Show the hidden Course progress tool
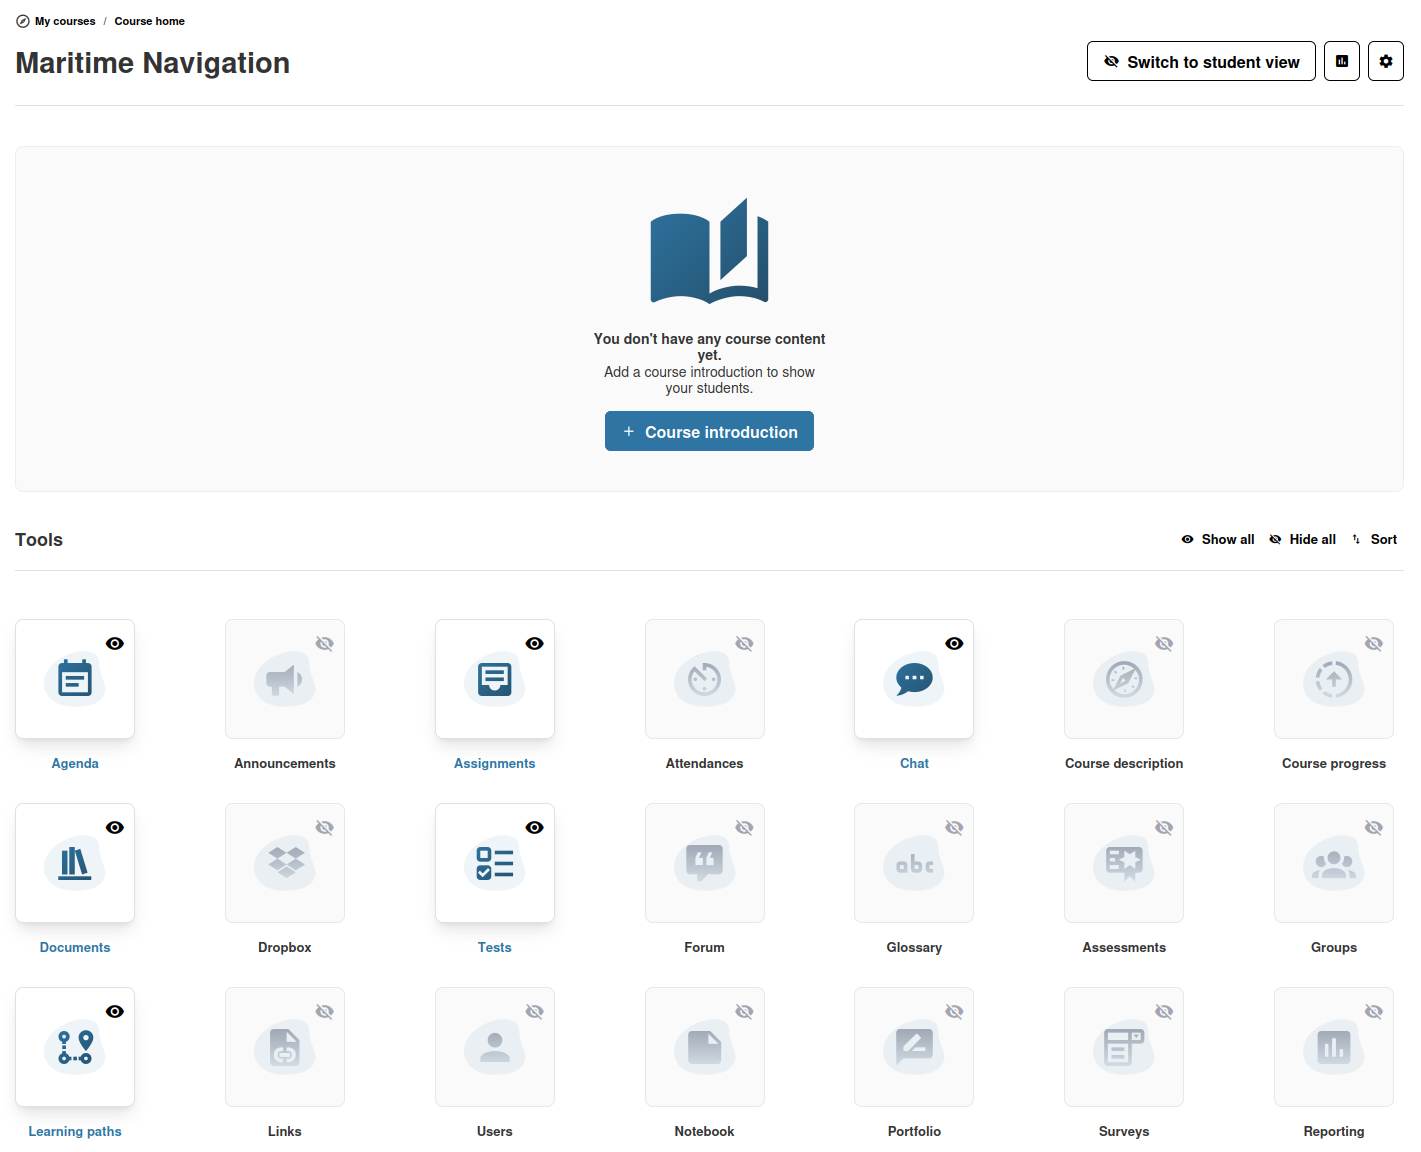This screenshot has width=1421, height=1152. coord(1374,644)
